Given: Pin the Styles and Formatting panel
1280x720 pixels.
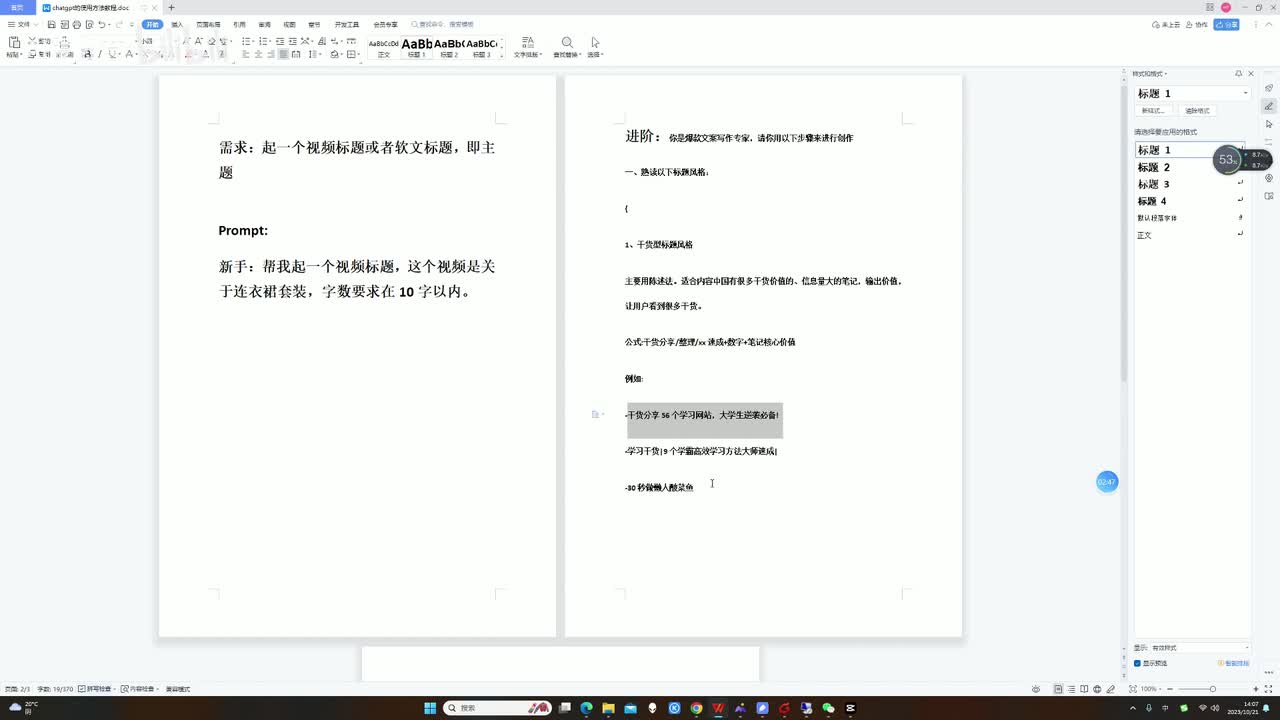Looking at the screenshot, I should click(x=1238, y=73).
